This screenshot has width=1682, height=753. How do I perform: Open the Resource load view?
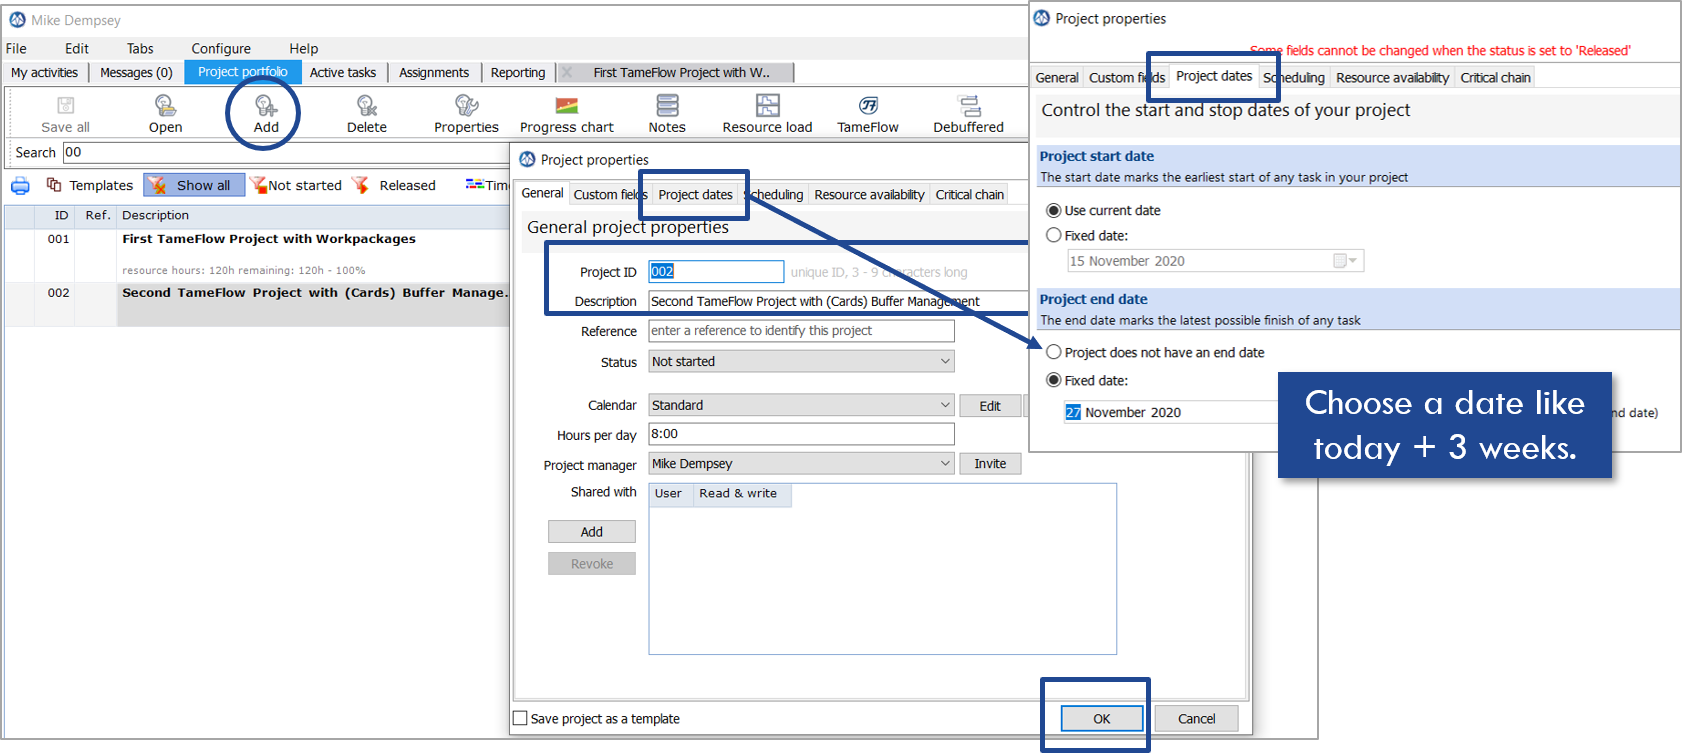pos(767,114)
